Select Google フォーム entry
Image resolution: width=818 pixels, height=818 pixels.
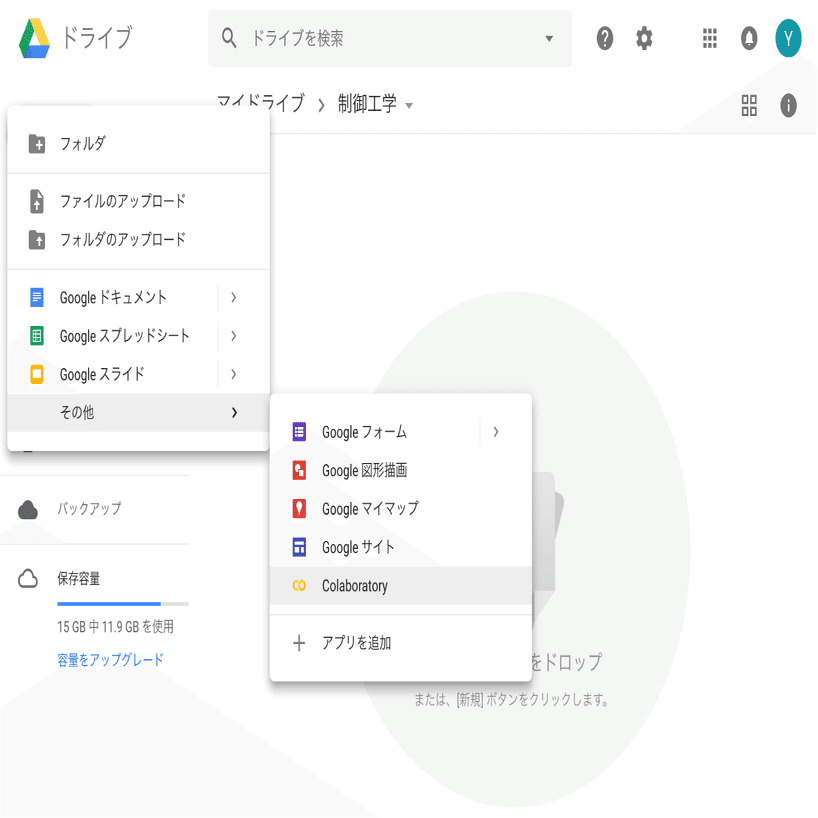click(x=375, y=432)
